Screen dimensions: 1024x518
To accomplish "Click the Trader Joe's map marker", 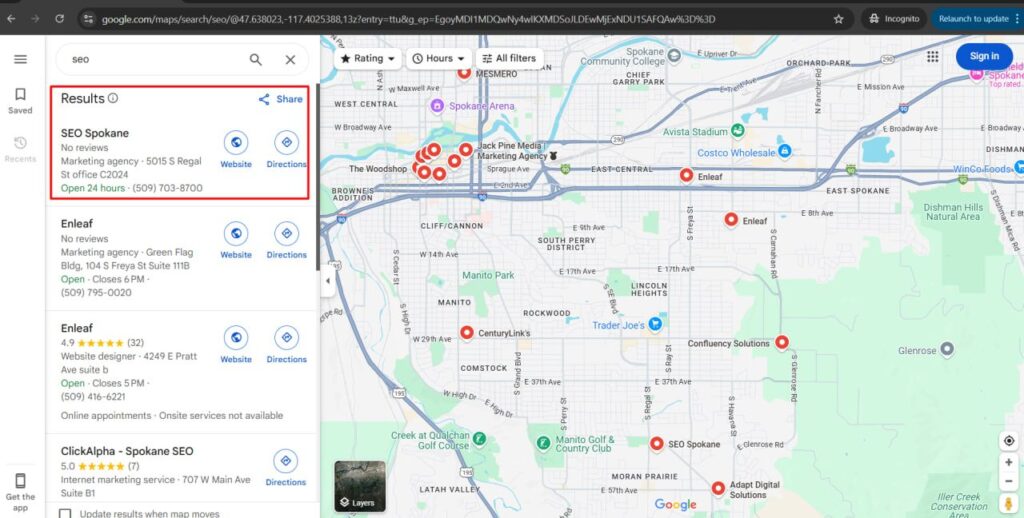I will [655, 324].
